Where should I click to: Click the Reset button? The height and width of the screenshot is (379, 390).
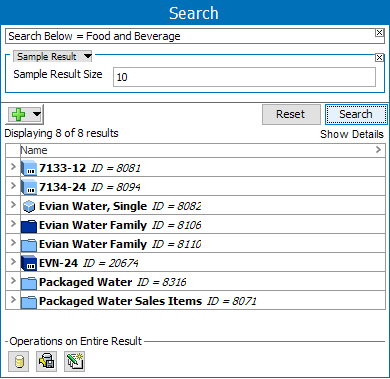tap(290, 114)
